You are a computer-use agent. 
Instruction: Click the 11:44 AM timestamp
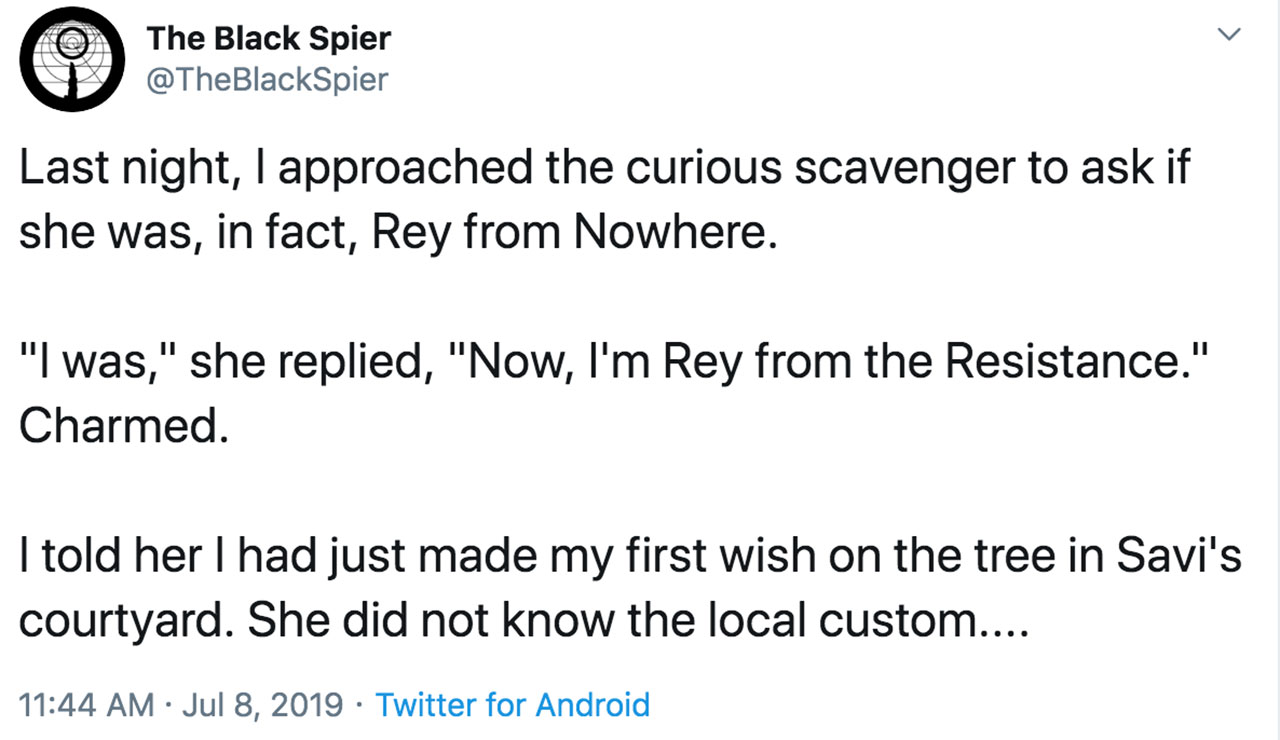[x=87, y=705]
